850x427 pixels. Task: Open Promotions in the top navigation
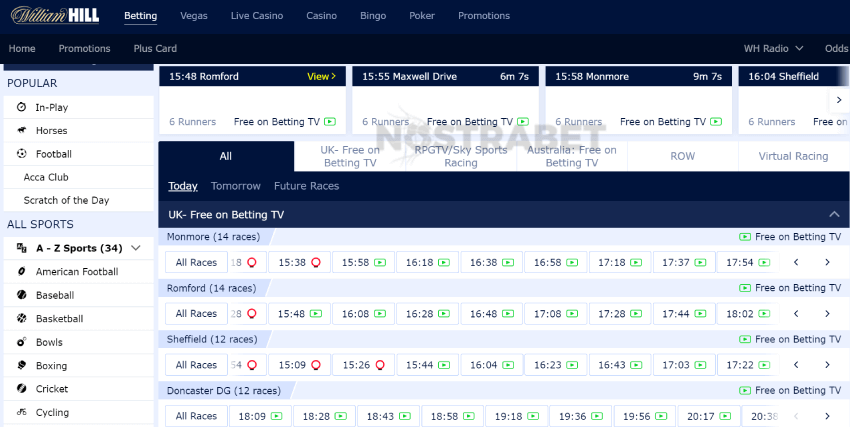tap(484, 16)
